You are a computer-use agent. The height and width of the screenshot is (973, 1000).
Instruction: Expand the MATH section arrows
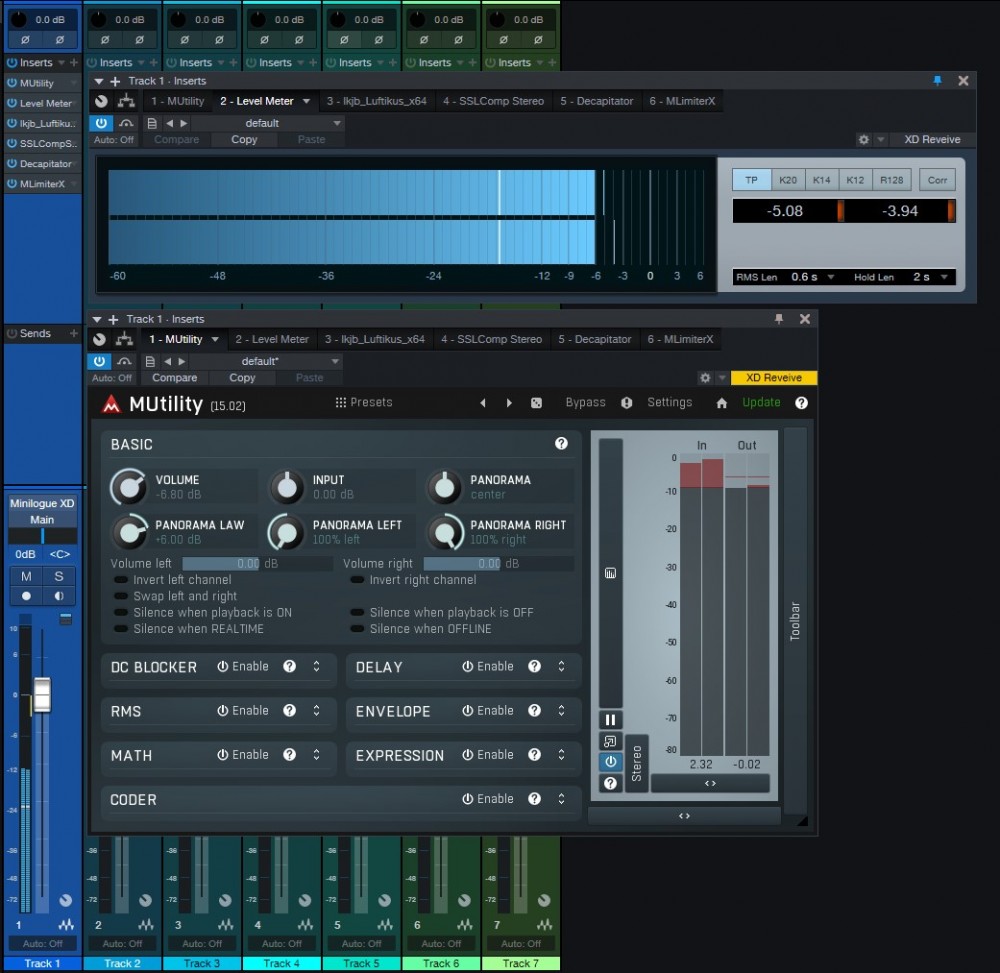(x=316, y=755)
